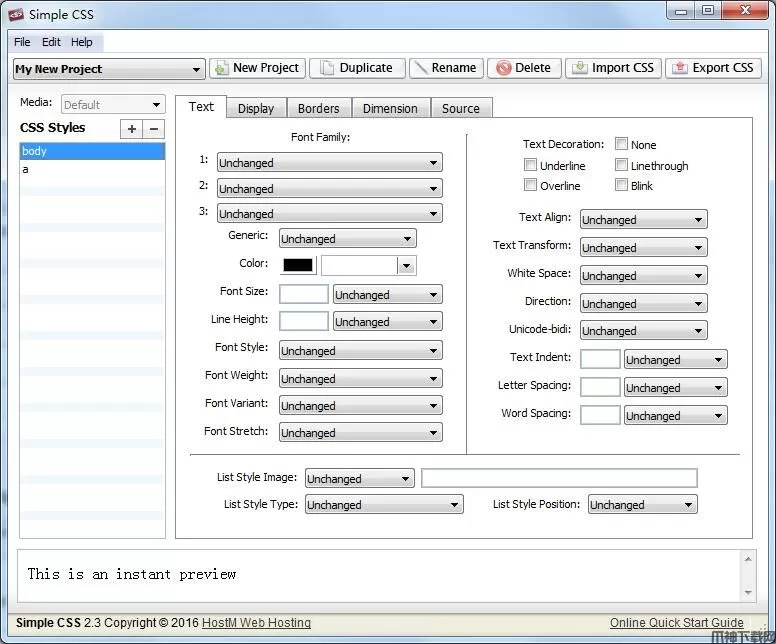Image resolution: width=776 pixels, height=644 pixels.
Task: Click the Font Size input field
Action: (303, 294)
